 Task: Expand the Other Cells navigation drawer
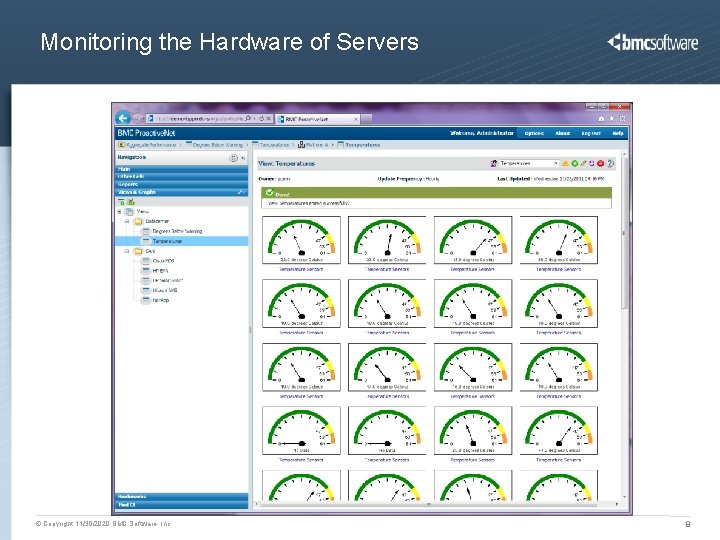click(181, 176)
